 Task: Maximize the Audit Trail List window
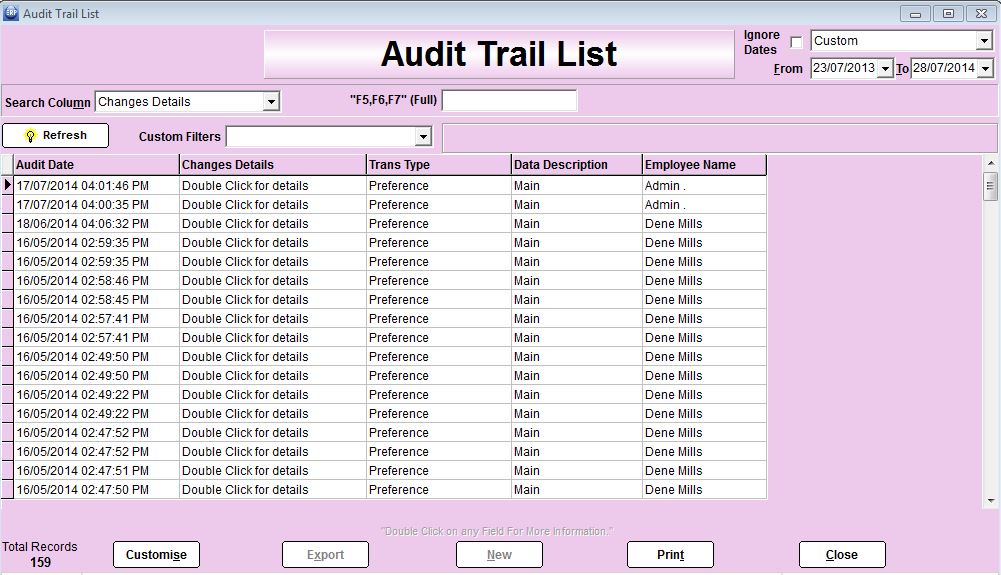tap(948, 13)
